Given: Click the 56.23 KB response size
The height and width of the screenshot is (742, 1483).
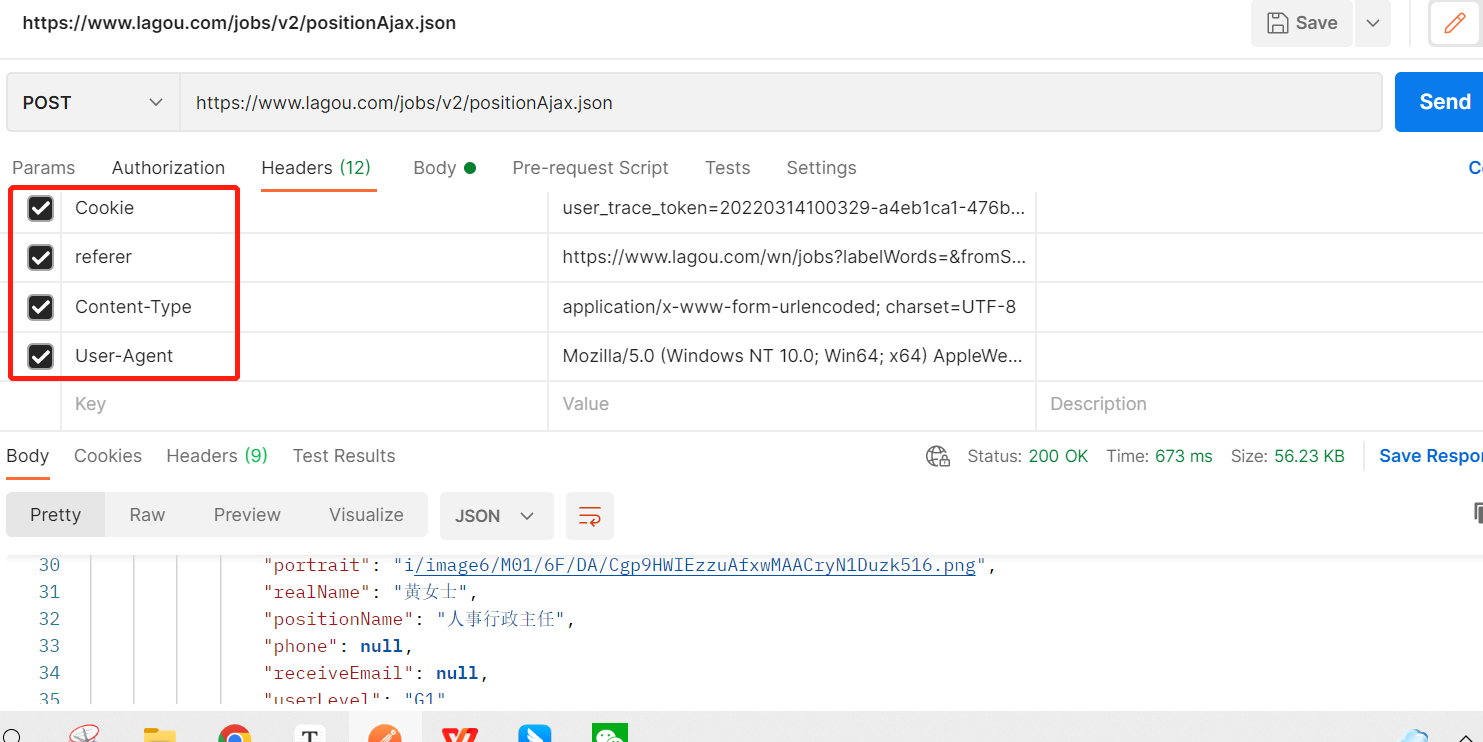Looking at the screenshot, I should point(1309,456).
